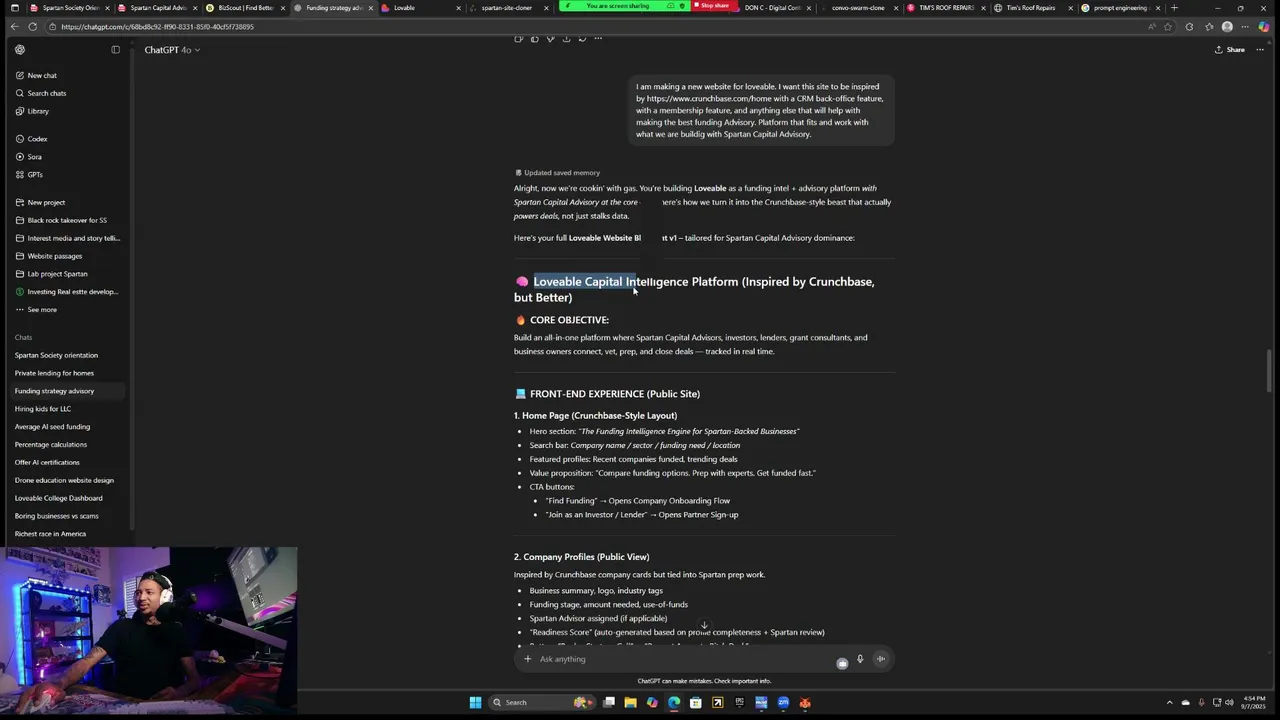Expand See more projects
The image size is (1280, 720).
click(x=36, y=309)
